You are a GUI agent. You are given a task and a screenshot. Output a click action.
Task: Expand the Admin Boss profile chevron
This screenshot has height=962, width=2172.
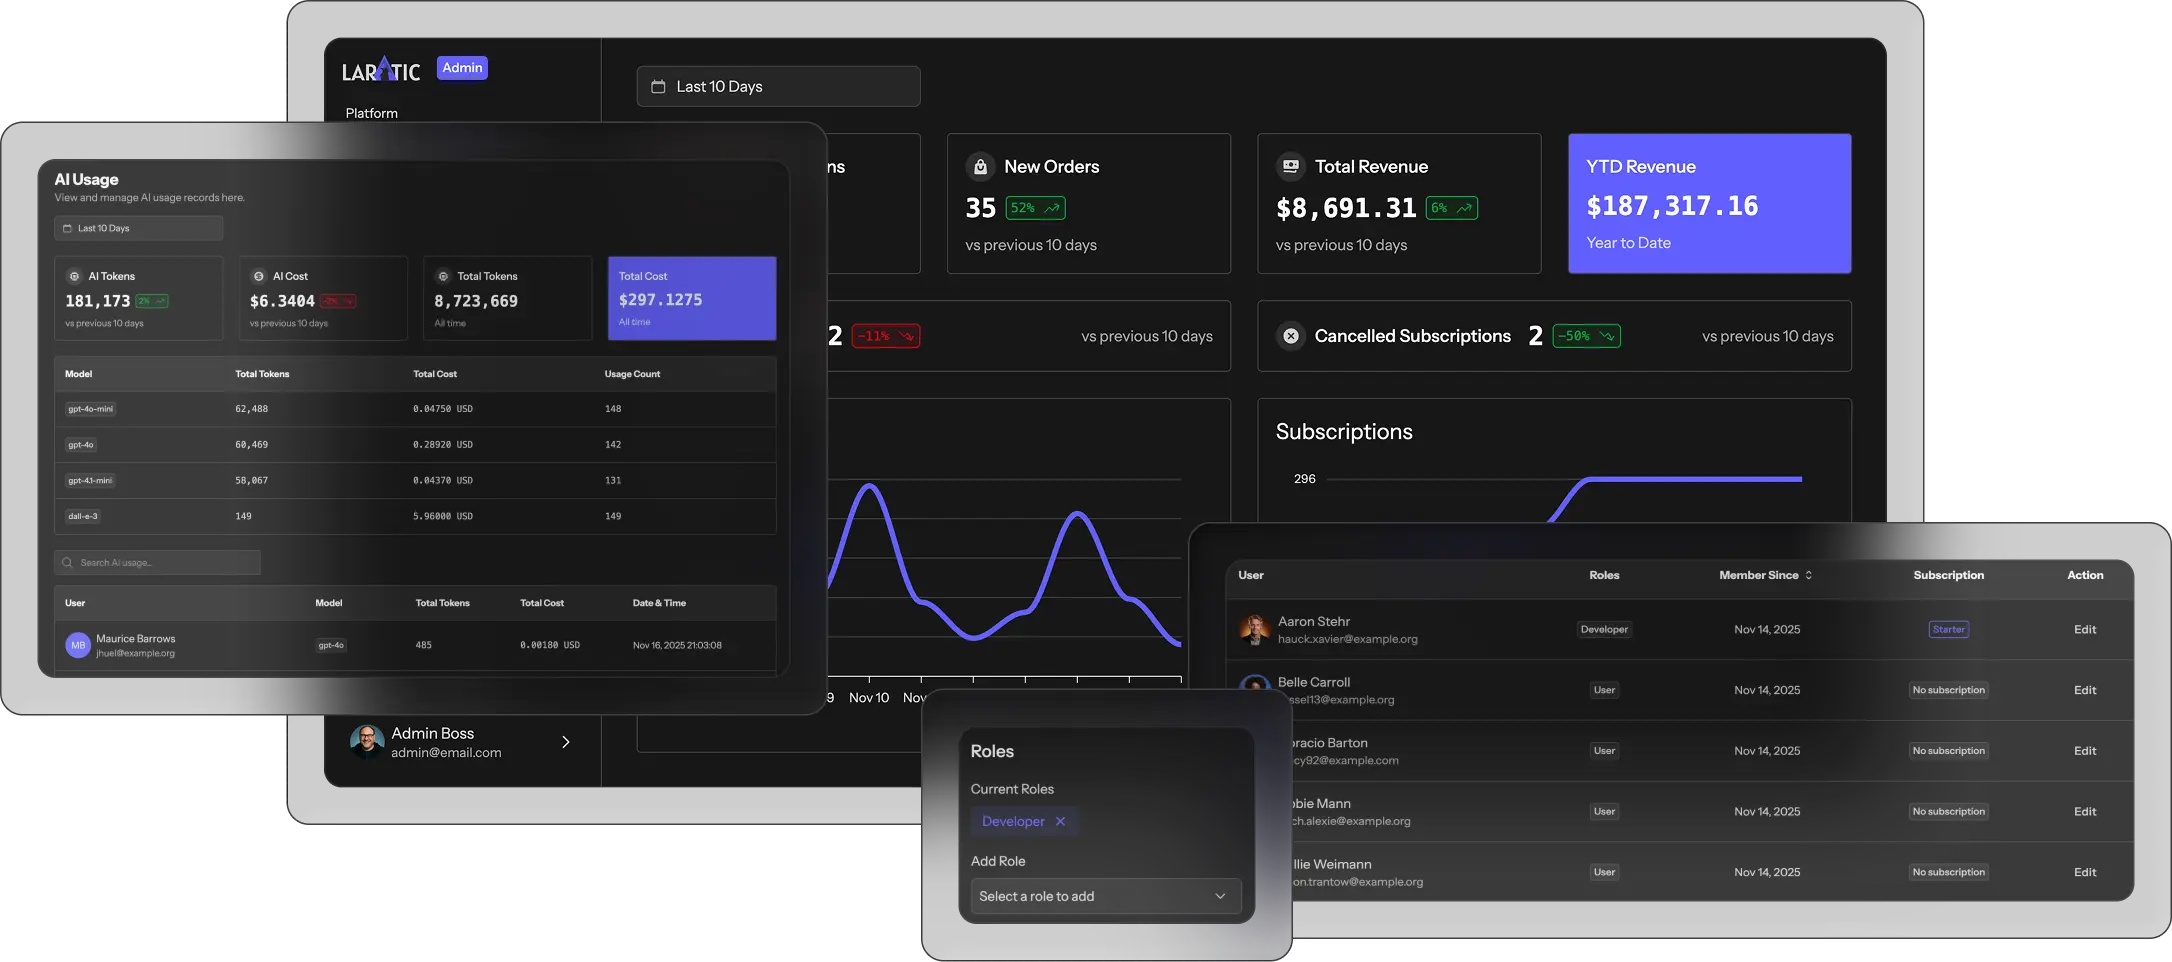[566, 742]
